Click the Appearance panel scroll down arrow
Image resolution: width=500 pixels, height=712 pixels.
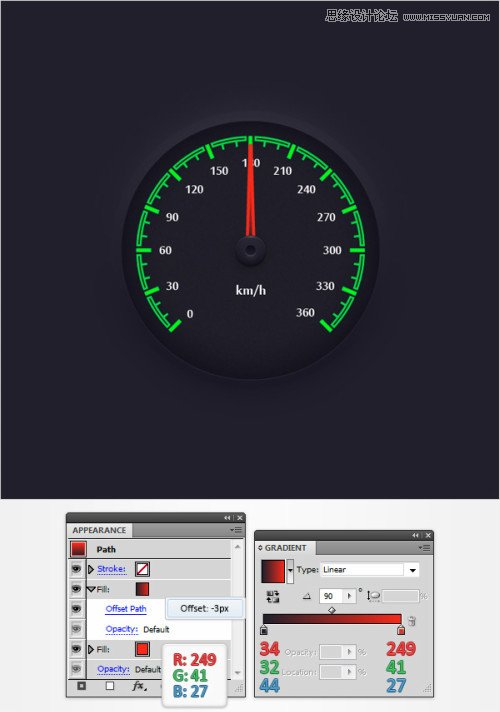coord(238,672)
